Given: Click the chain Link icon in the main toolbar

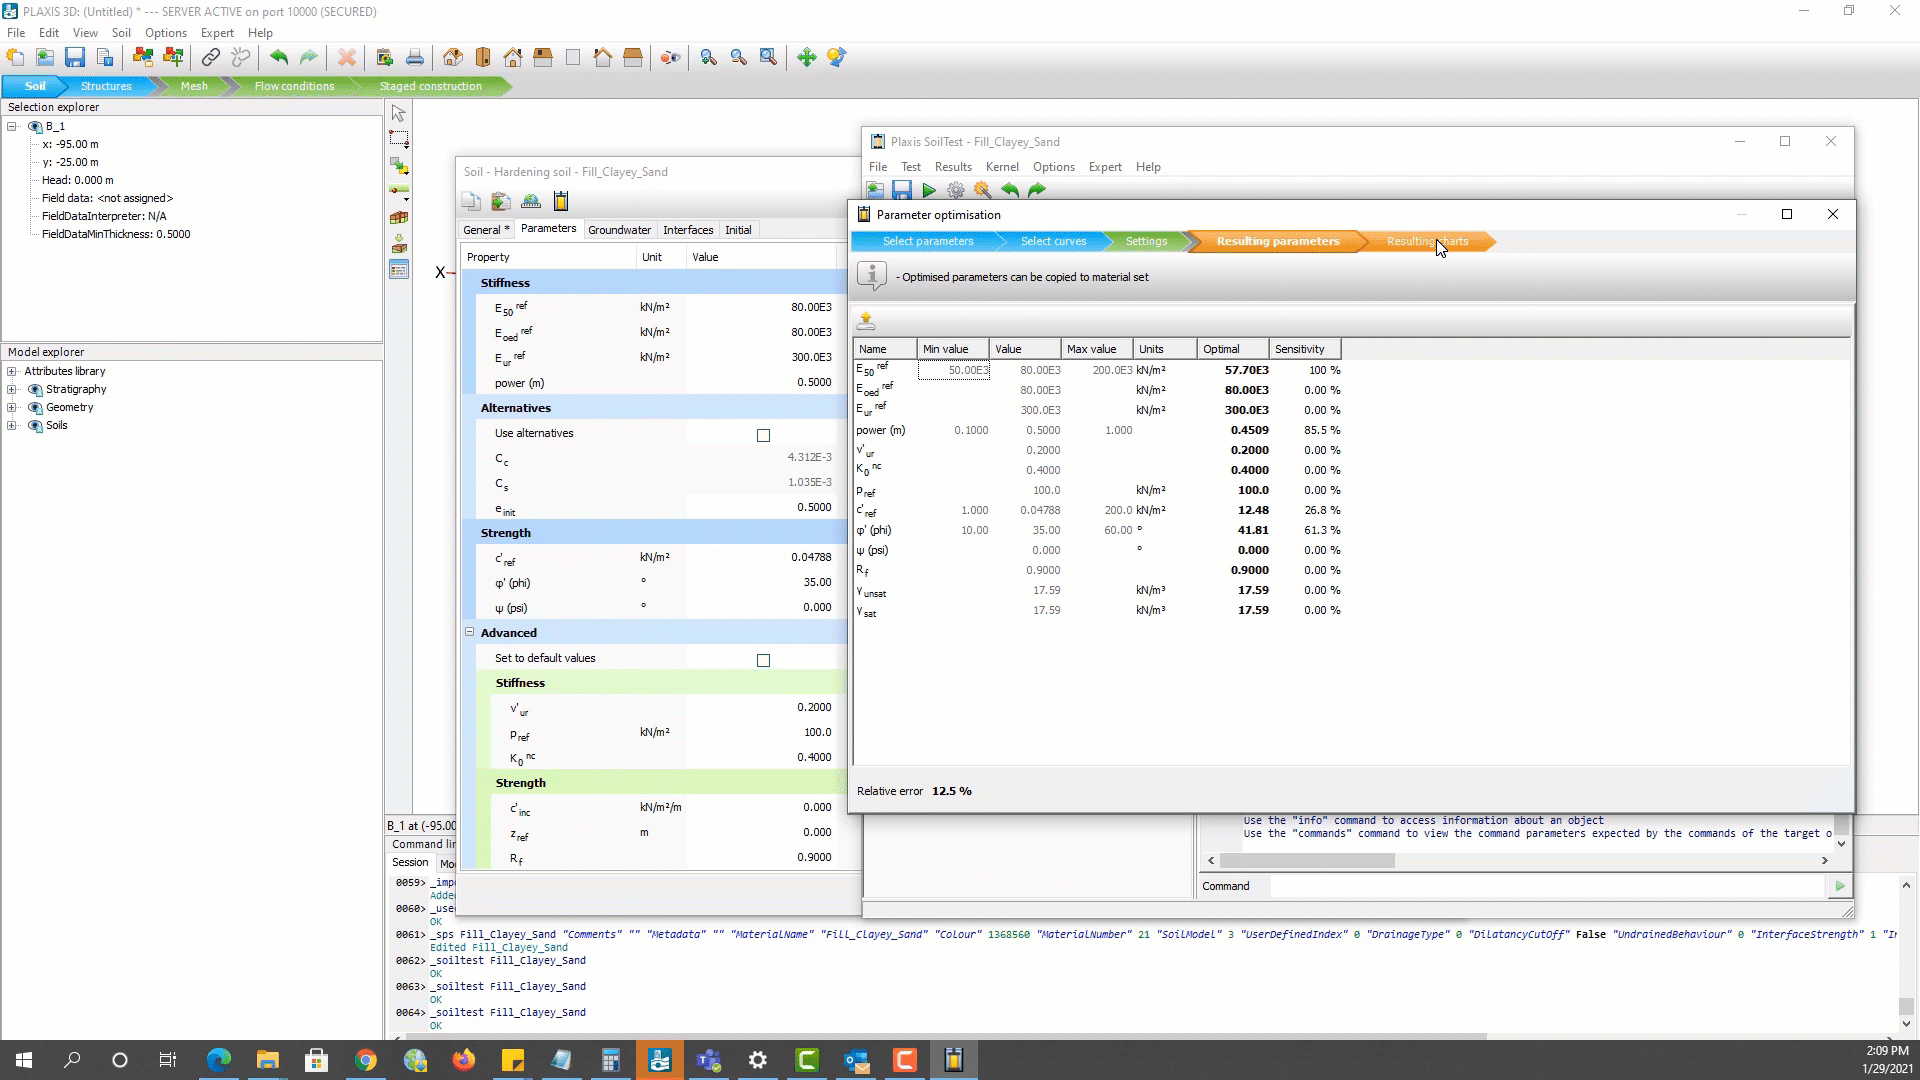Looking at the screenshot, I should coord(211,58).
